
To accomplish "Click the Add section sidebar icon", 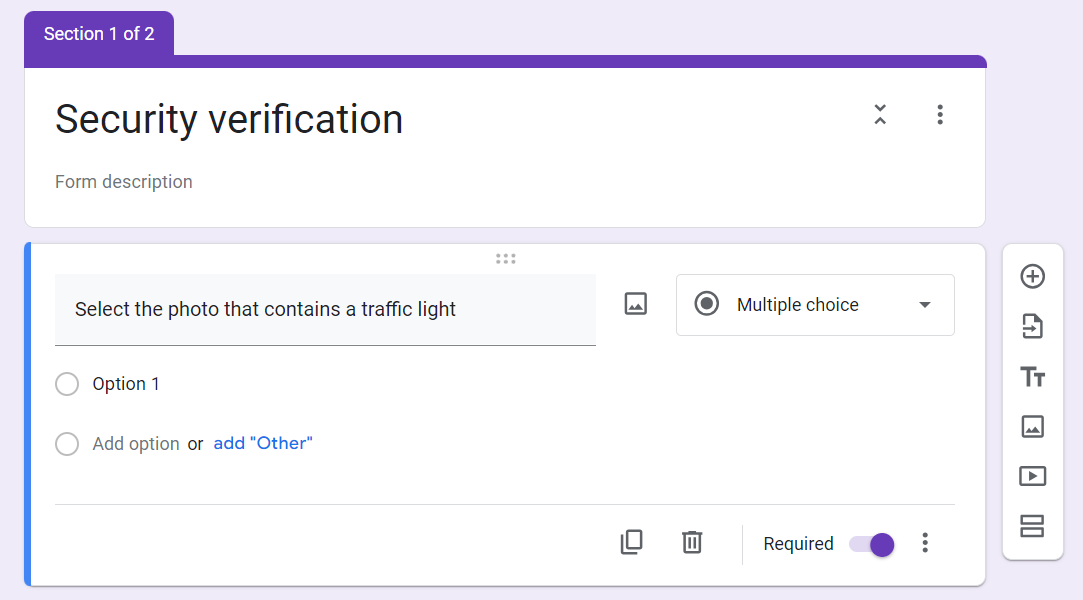I will coord(1033,526).
